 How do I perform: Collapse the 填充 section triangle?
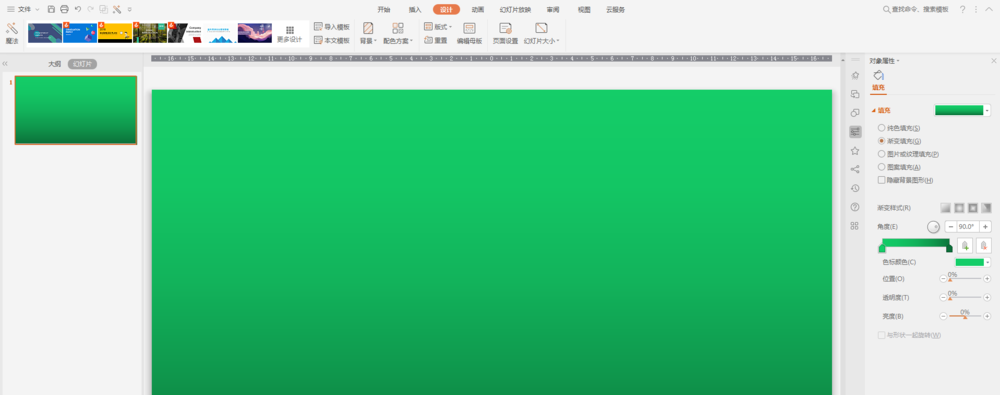(874, 110)
